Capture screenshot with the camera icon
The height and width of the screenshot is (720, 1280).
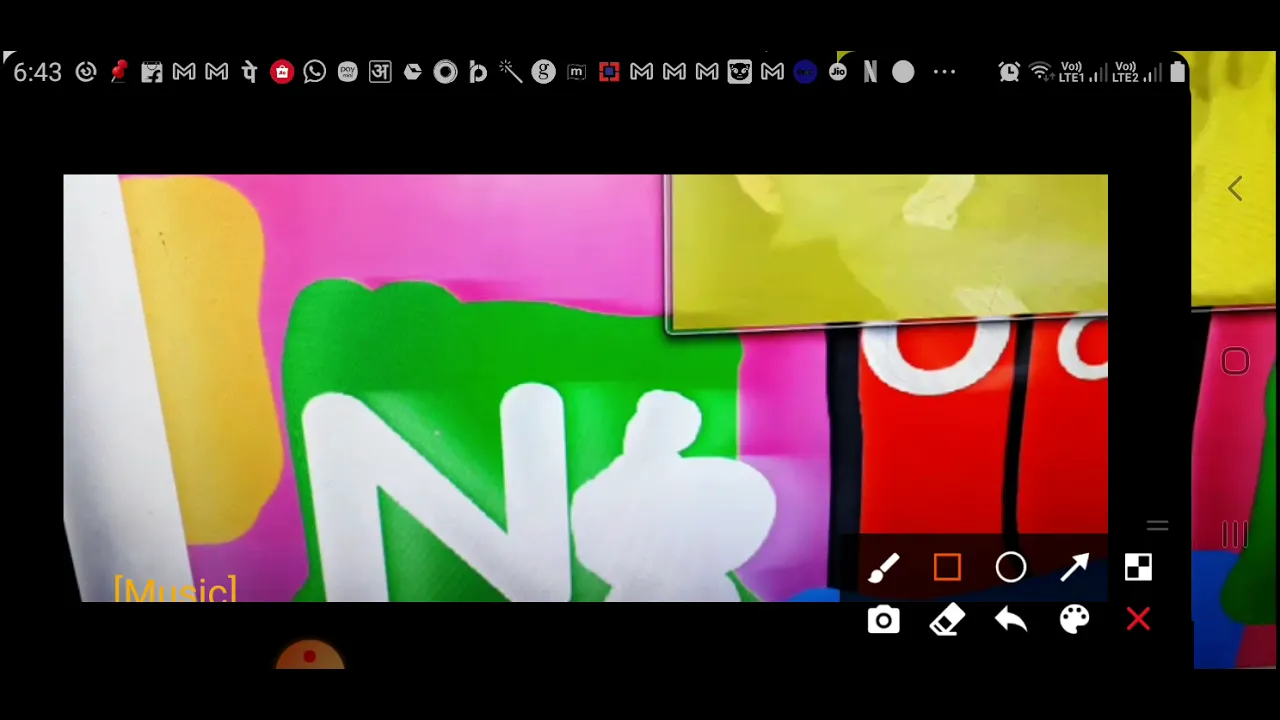tap(884, 621)
